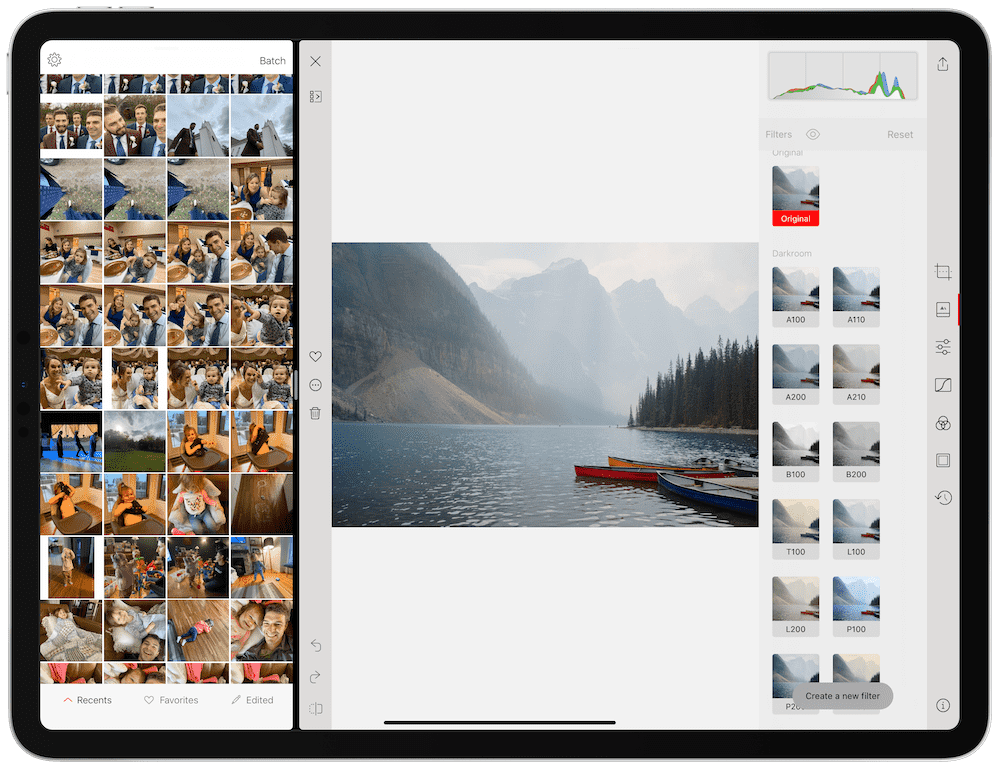The height and width of the screenshot is (770, 1000).
Task: Close the photo editor with X icon
Action: [315, 61]
